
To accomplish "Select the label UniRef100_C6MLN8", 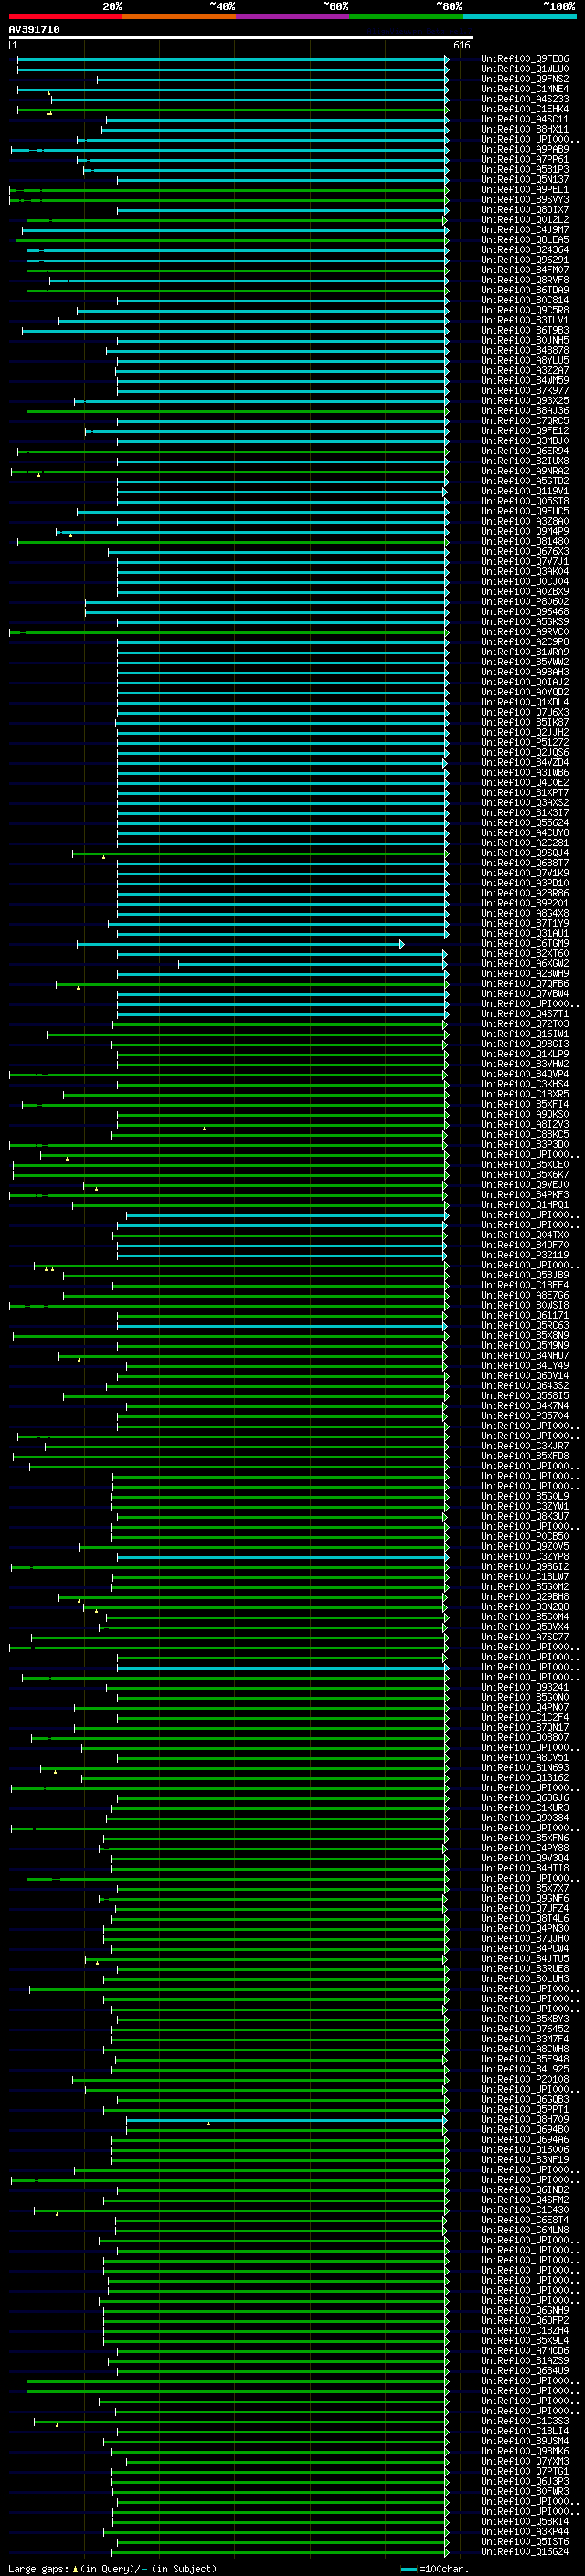I will point(525,2230).
